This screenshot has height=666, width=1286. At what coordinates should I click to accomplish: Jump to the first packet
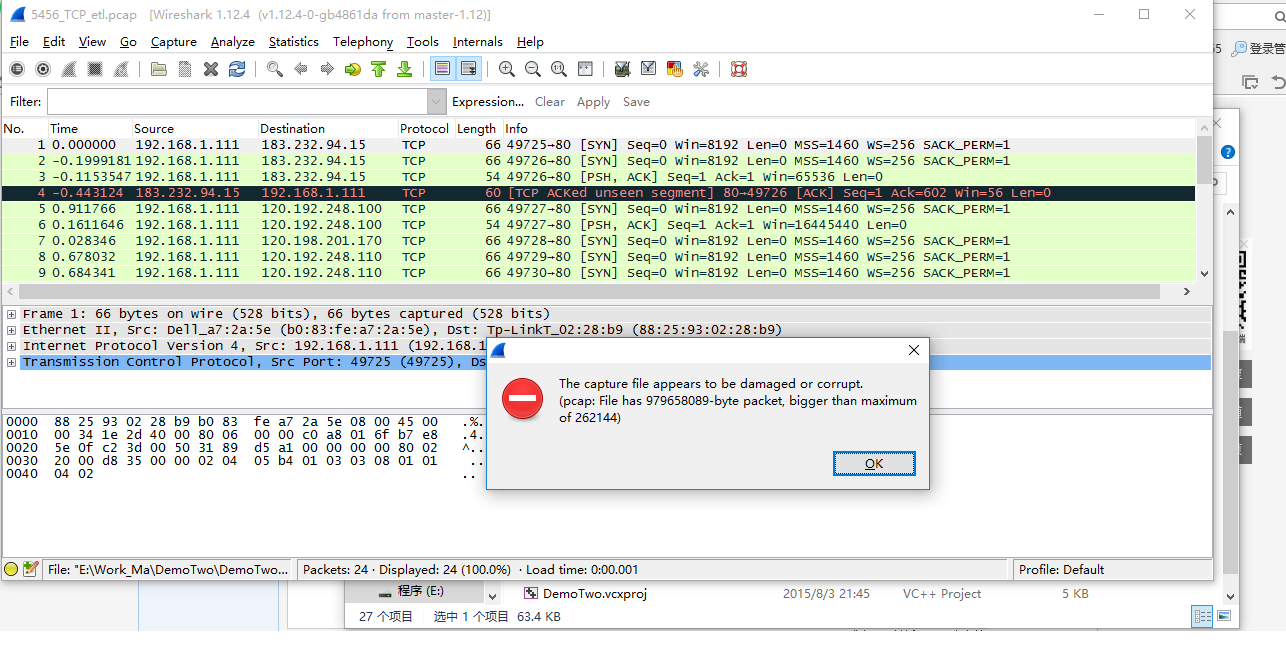[379, 69]
